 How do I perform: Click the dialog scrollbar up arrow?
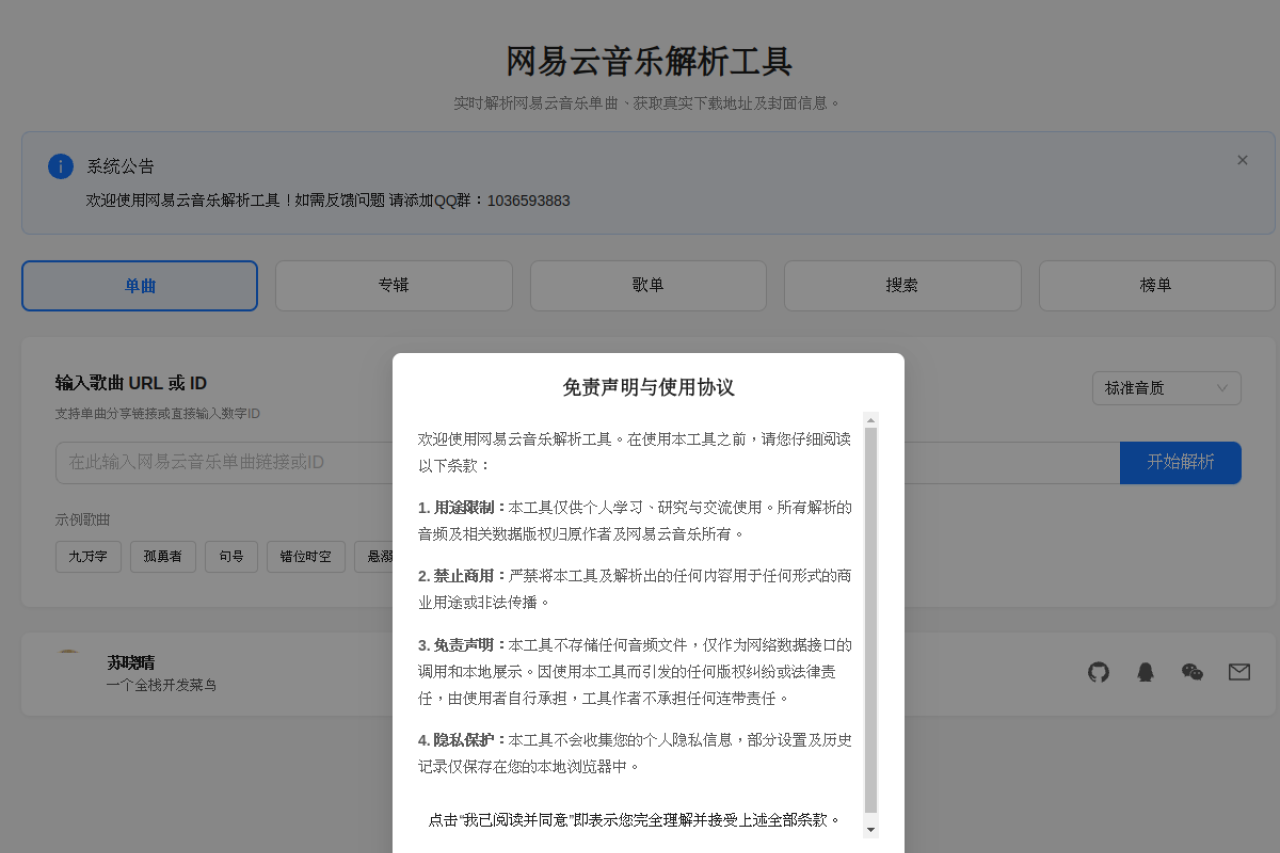tap(871, 420)
